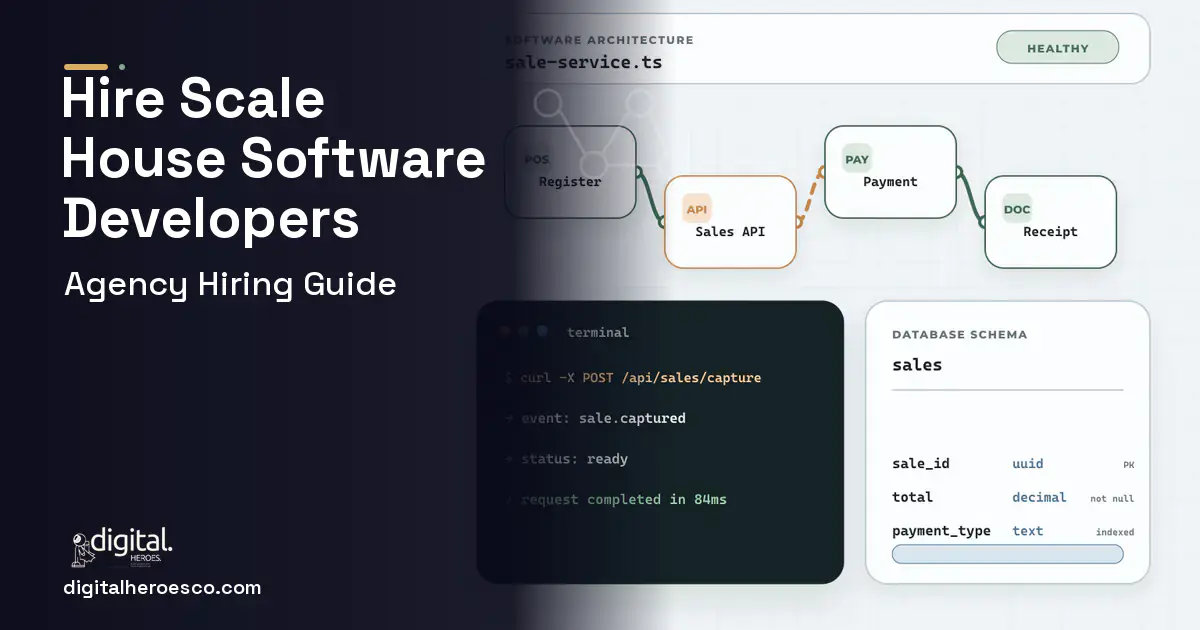Open the digitalheroesco.com link
Image resolution: width=1200 pixels, height=630 pixels.
[162, 588]
